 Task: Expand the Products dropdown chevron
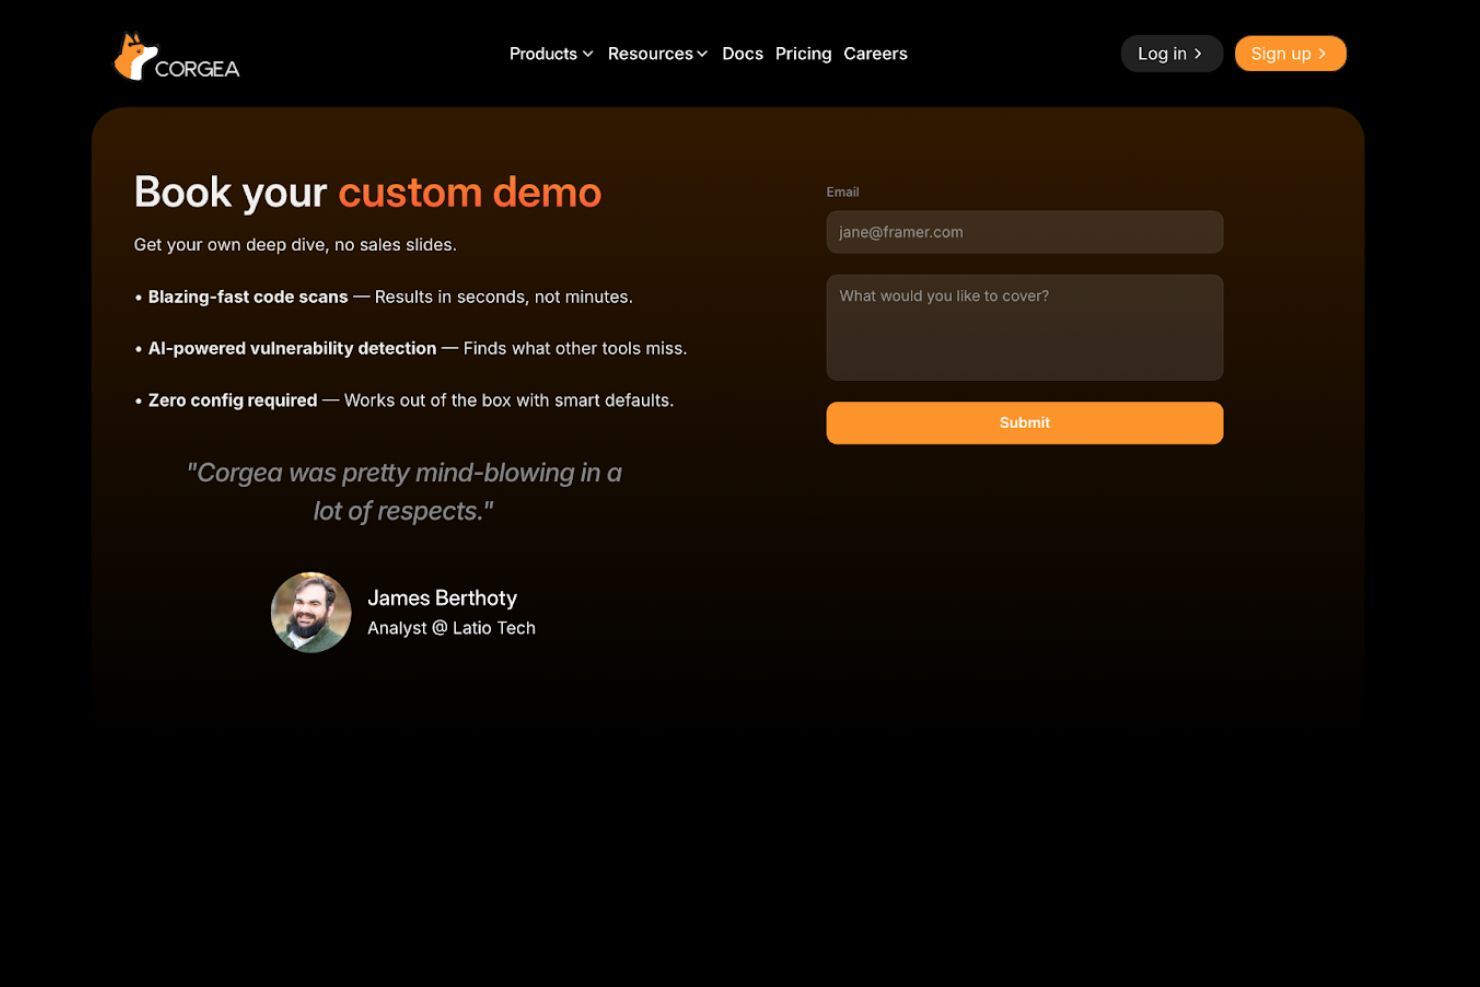click(587, 54)
